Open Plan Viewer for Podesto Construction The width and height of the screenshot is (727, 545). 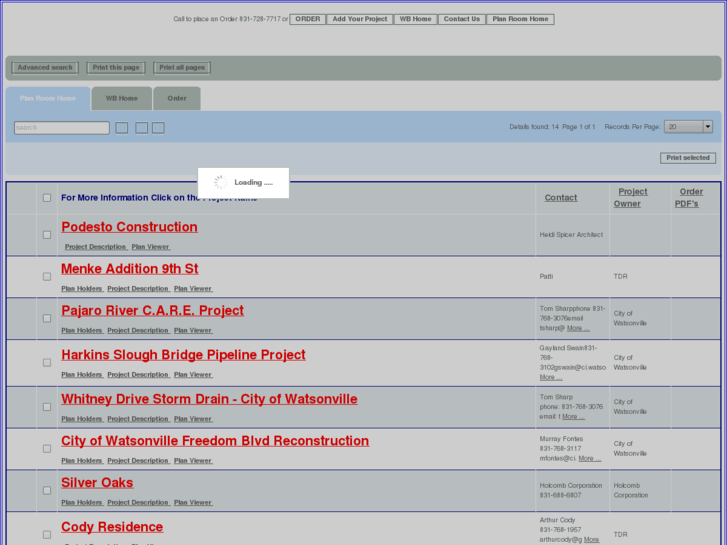point(151,247)
